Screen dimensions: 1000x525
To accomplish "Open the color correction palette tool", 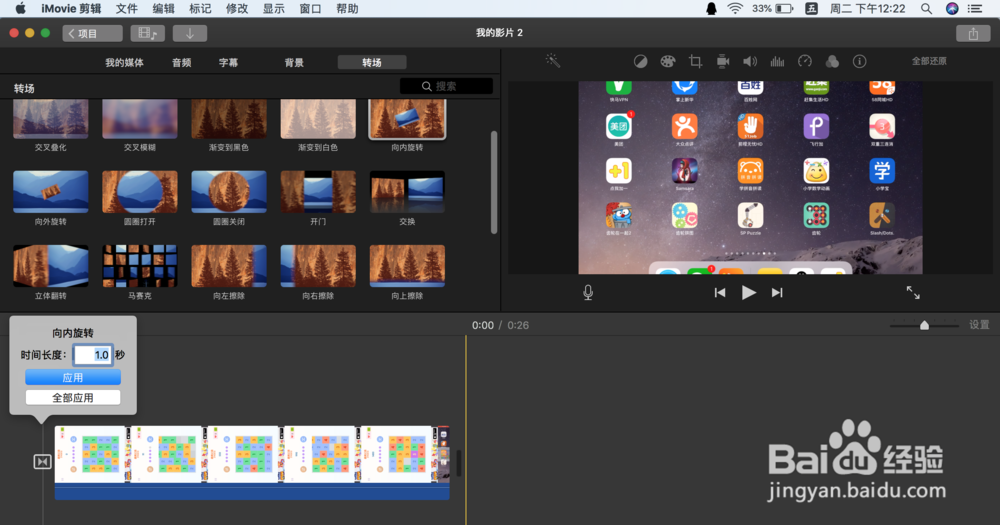I will click(667, 61).
